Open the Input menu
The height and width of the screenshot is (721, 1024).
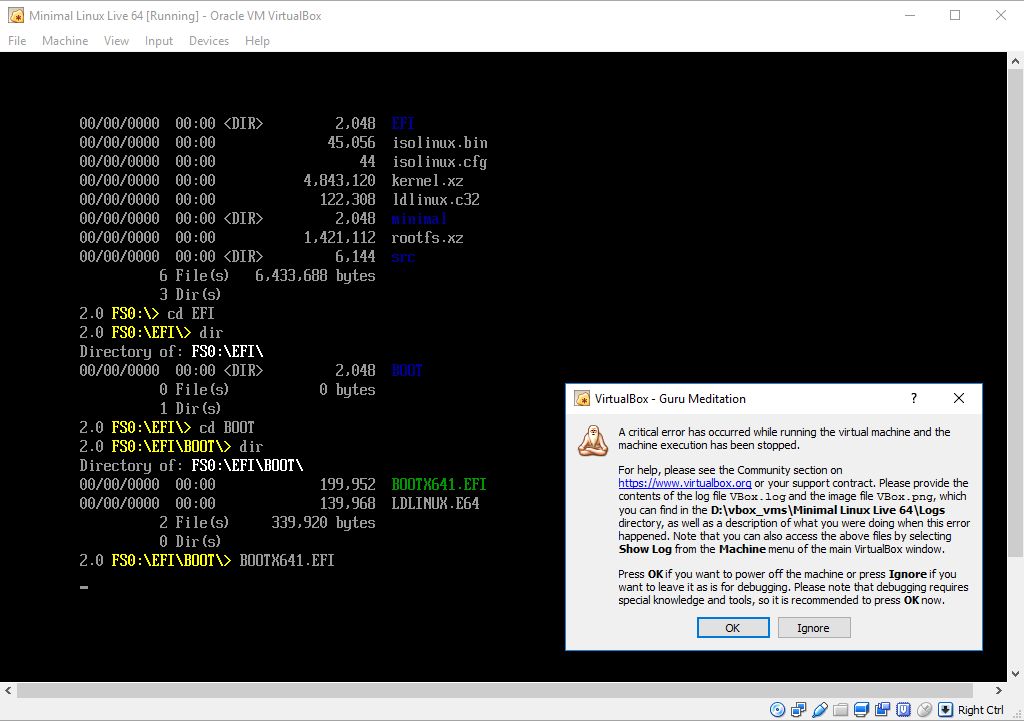160,41
